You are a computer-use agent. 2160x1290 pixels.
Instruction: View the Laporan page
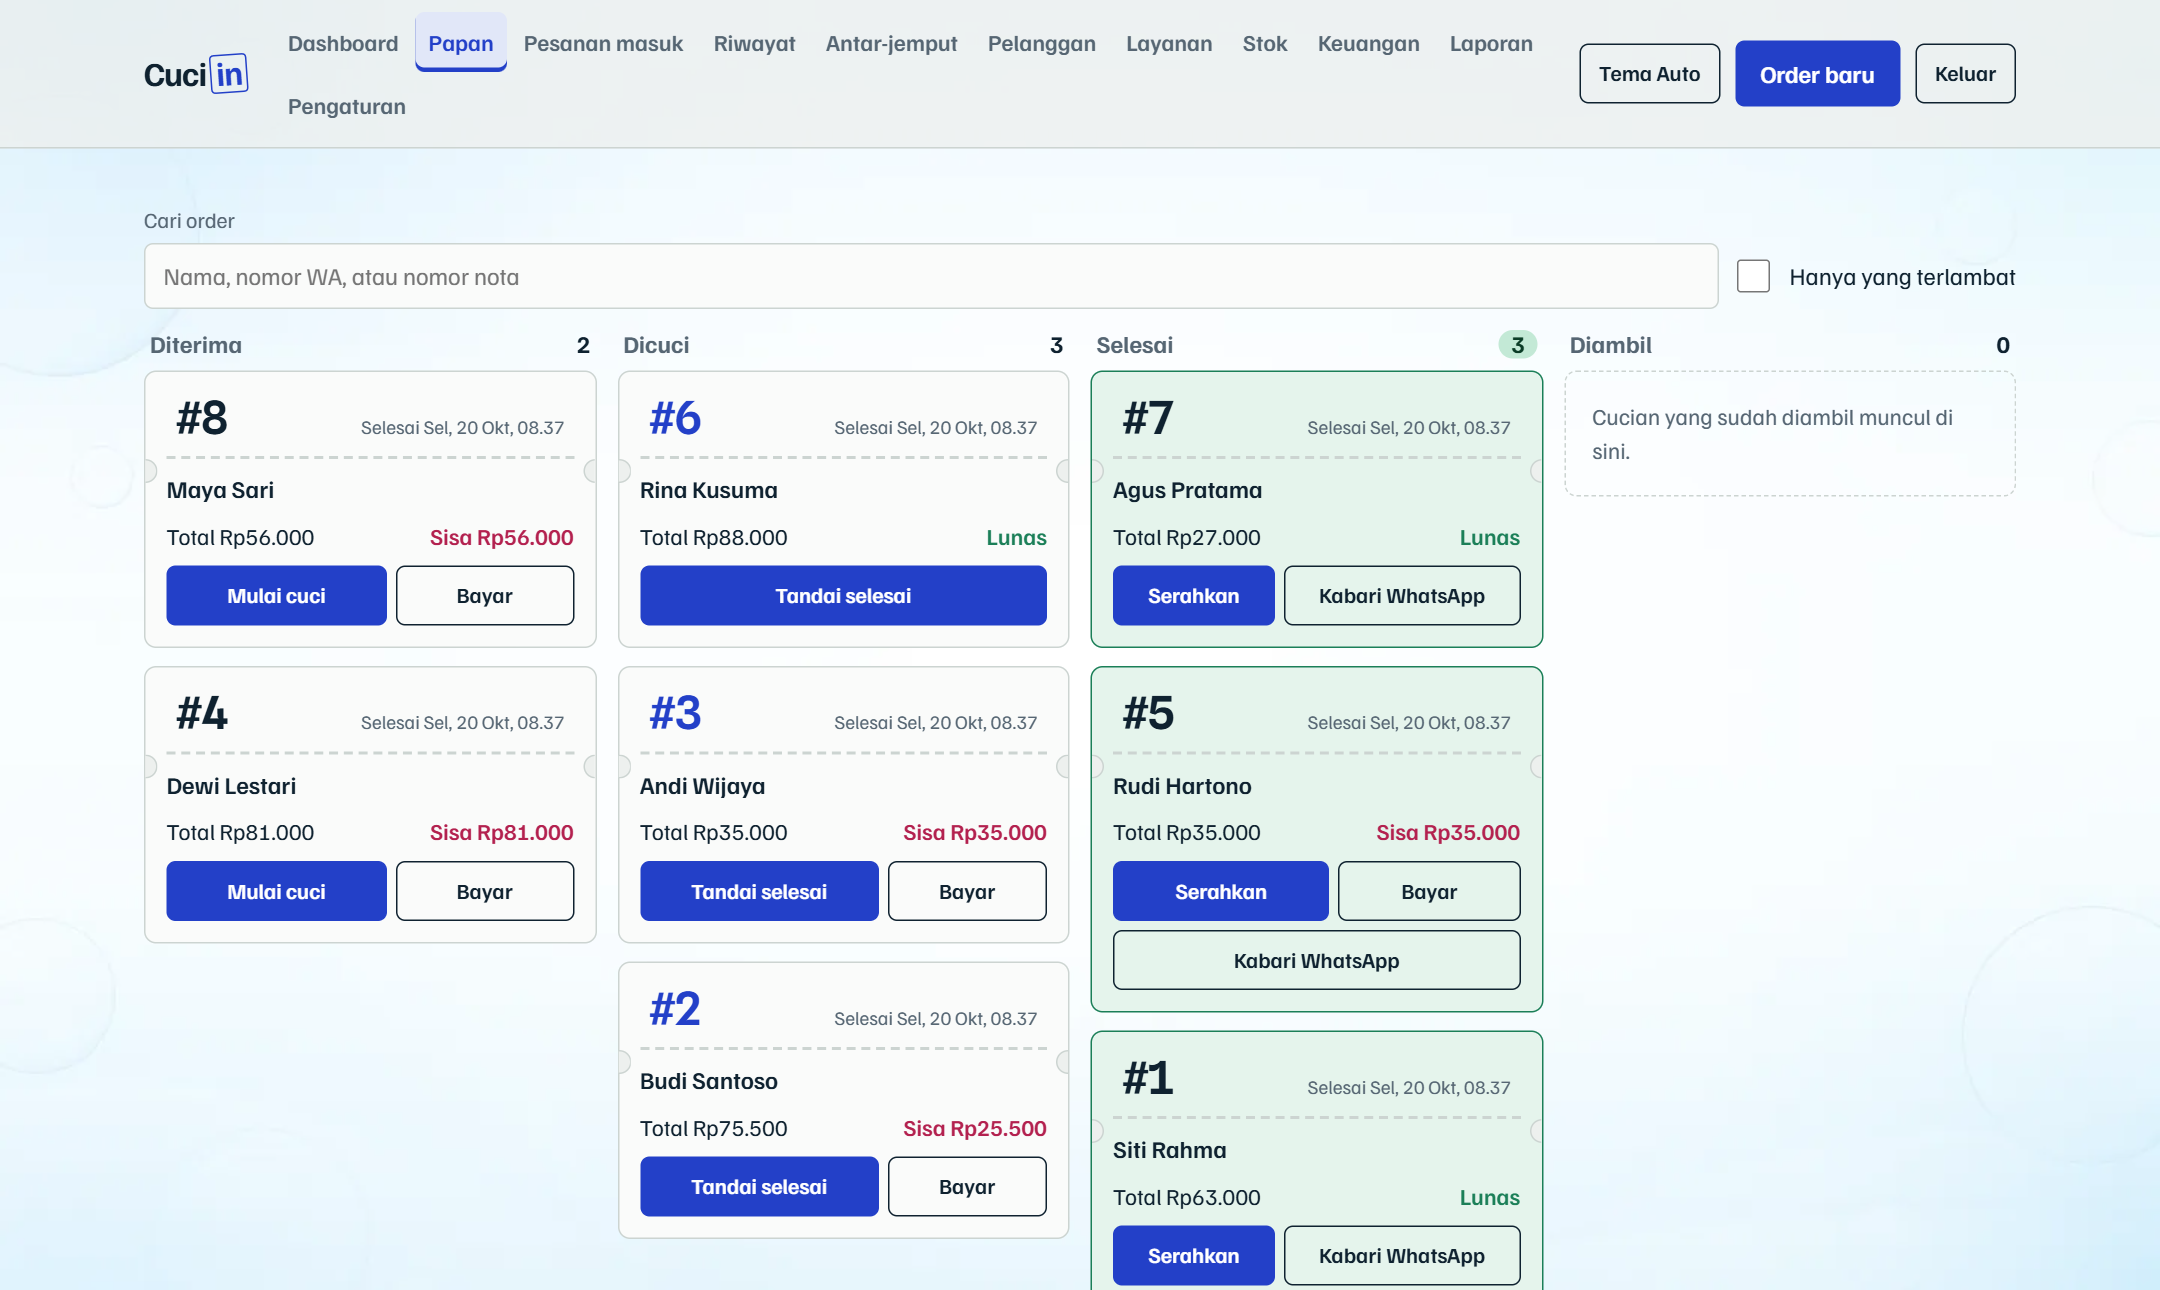click(x=1491, y=43)
